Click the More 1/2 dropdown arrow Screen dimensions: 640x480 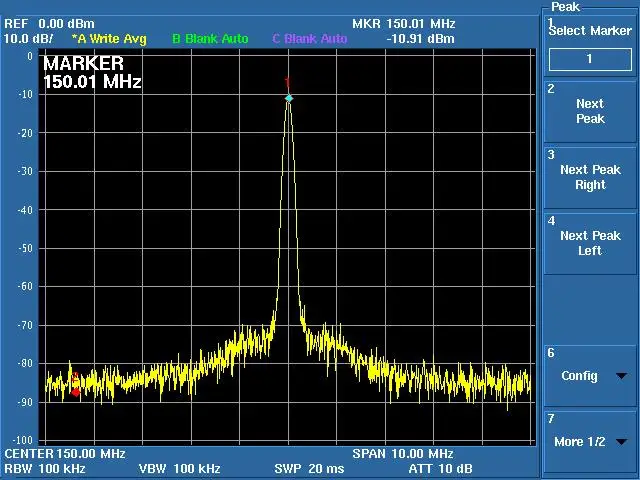pyautogui.click(x=621, y=442)
